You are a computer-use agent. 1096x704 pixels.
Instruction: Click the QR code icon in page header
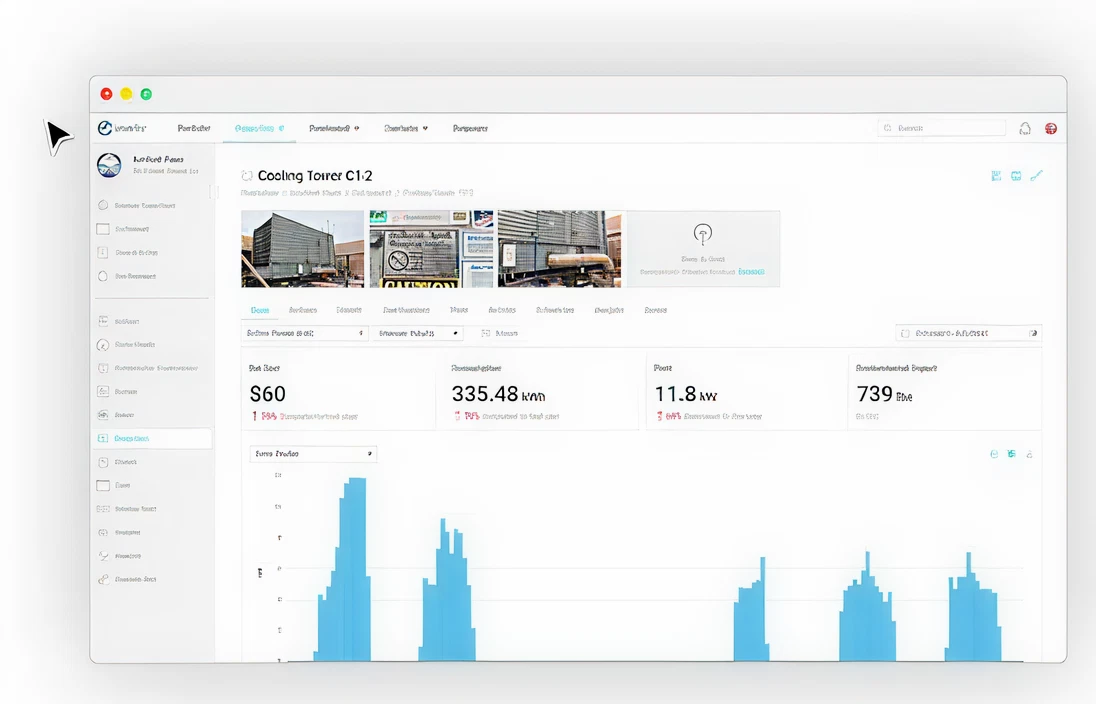click(996, 176)
